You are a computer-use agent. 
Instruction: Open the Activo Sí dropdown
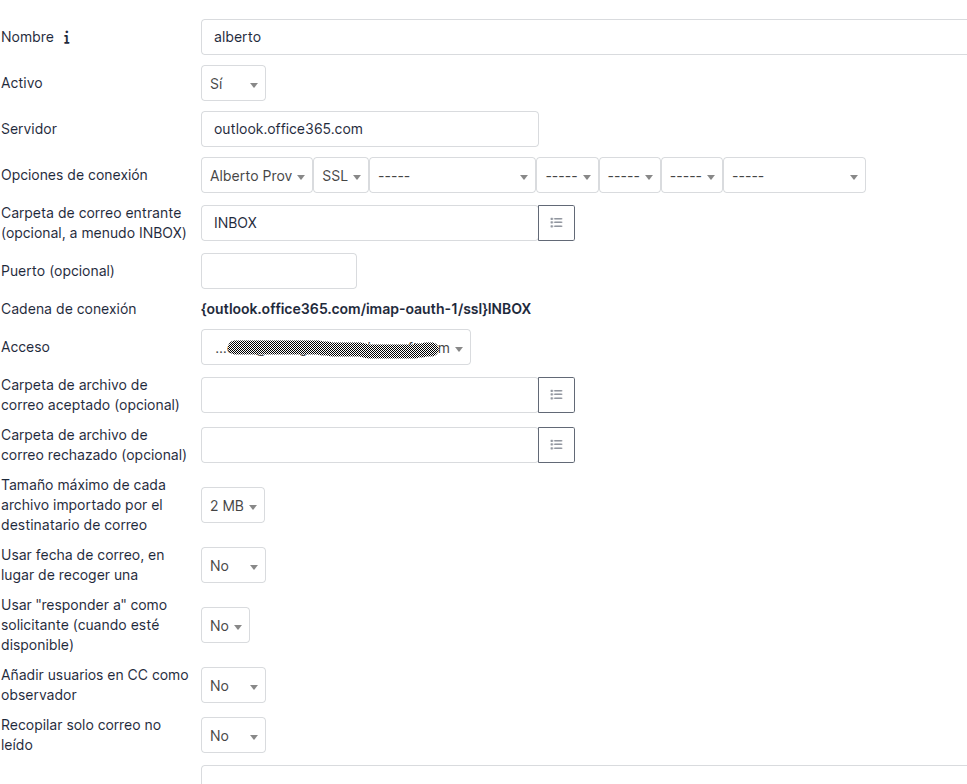click(x=233, y=83)
